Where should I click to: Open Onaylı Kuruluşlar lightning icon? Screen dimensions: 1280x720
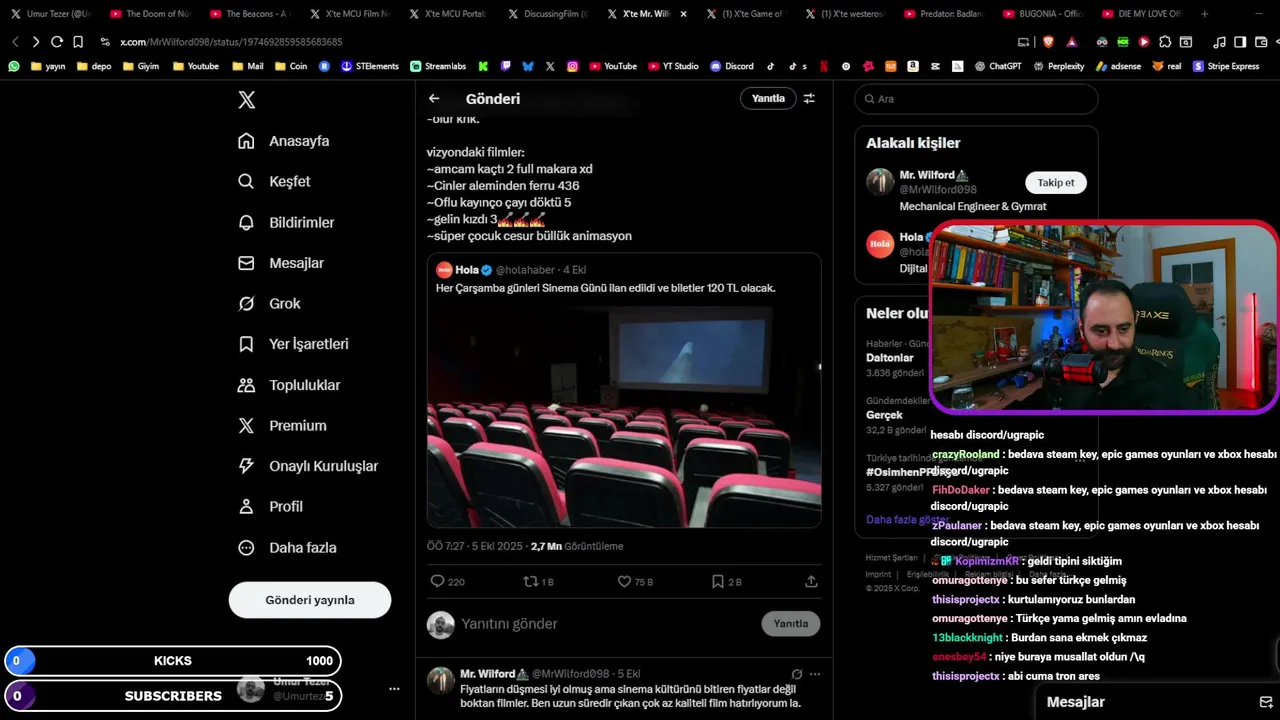pyautogui.click(x=246, y=466)
